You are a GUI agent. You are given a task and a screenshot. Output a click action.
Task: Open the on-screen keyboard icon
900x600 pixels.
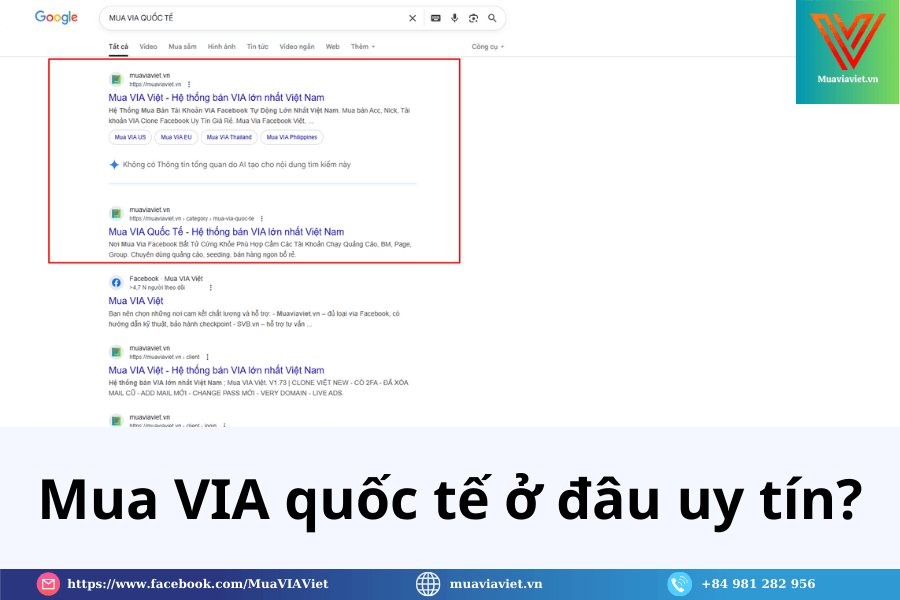[x=436, y=18]
